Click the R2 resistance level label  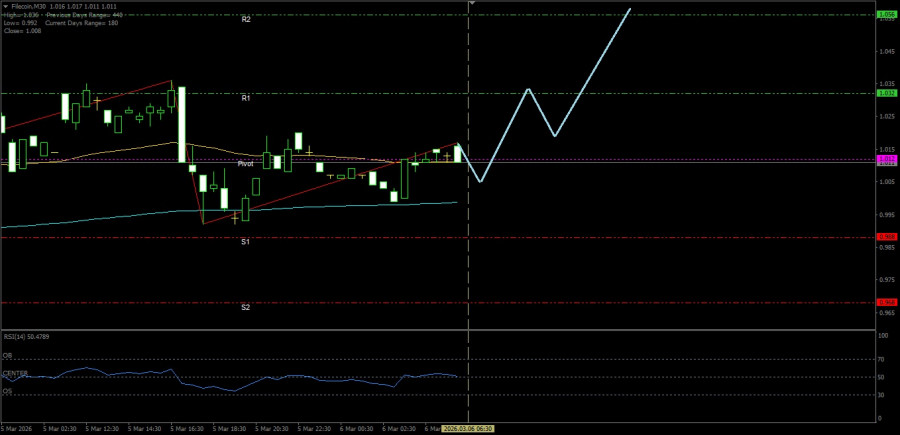tap(245, 19)
